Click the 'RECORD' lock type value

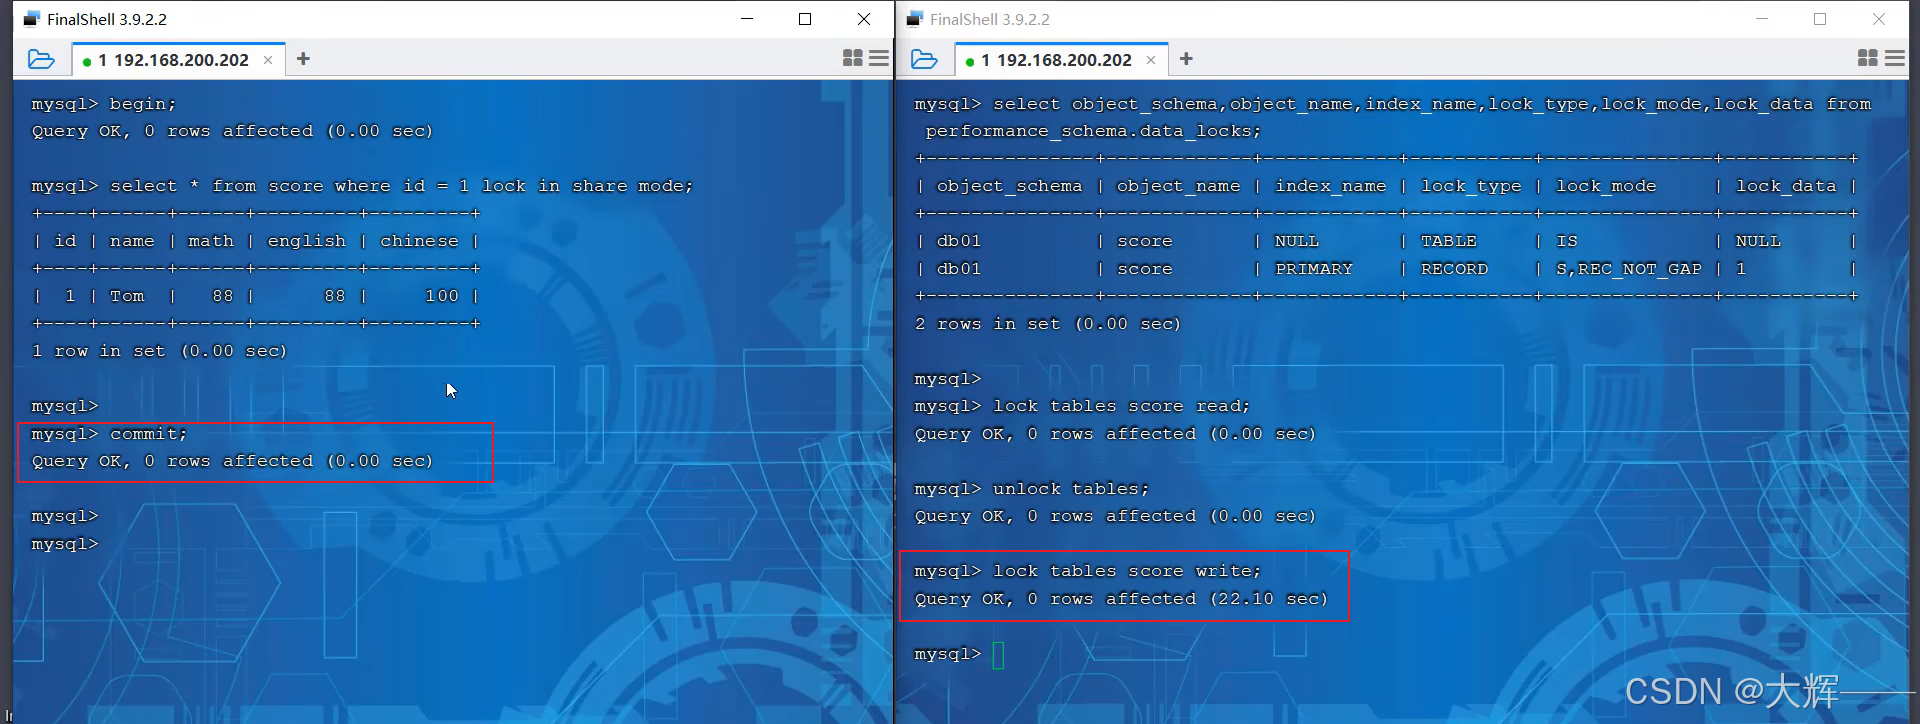(x=1454, y=269)
